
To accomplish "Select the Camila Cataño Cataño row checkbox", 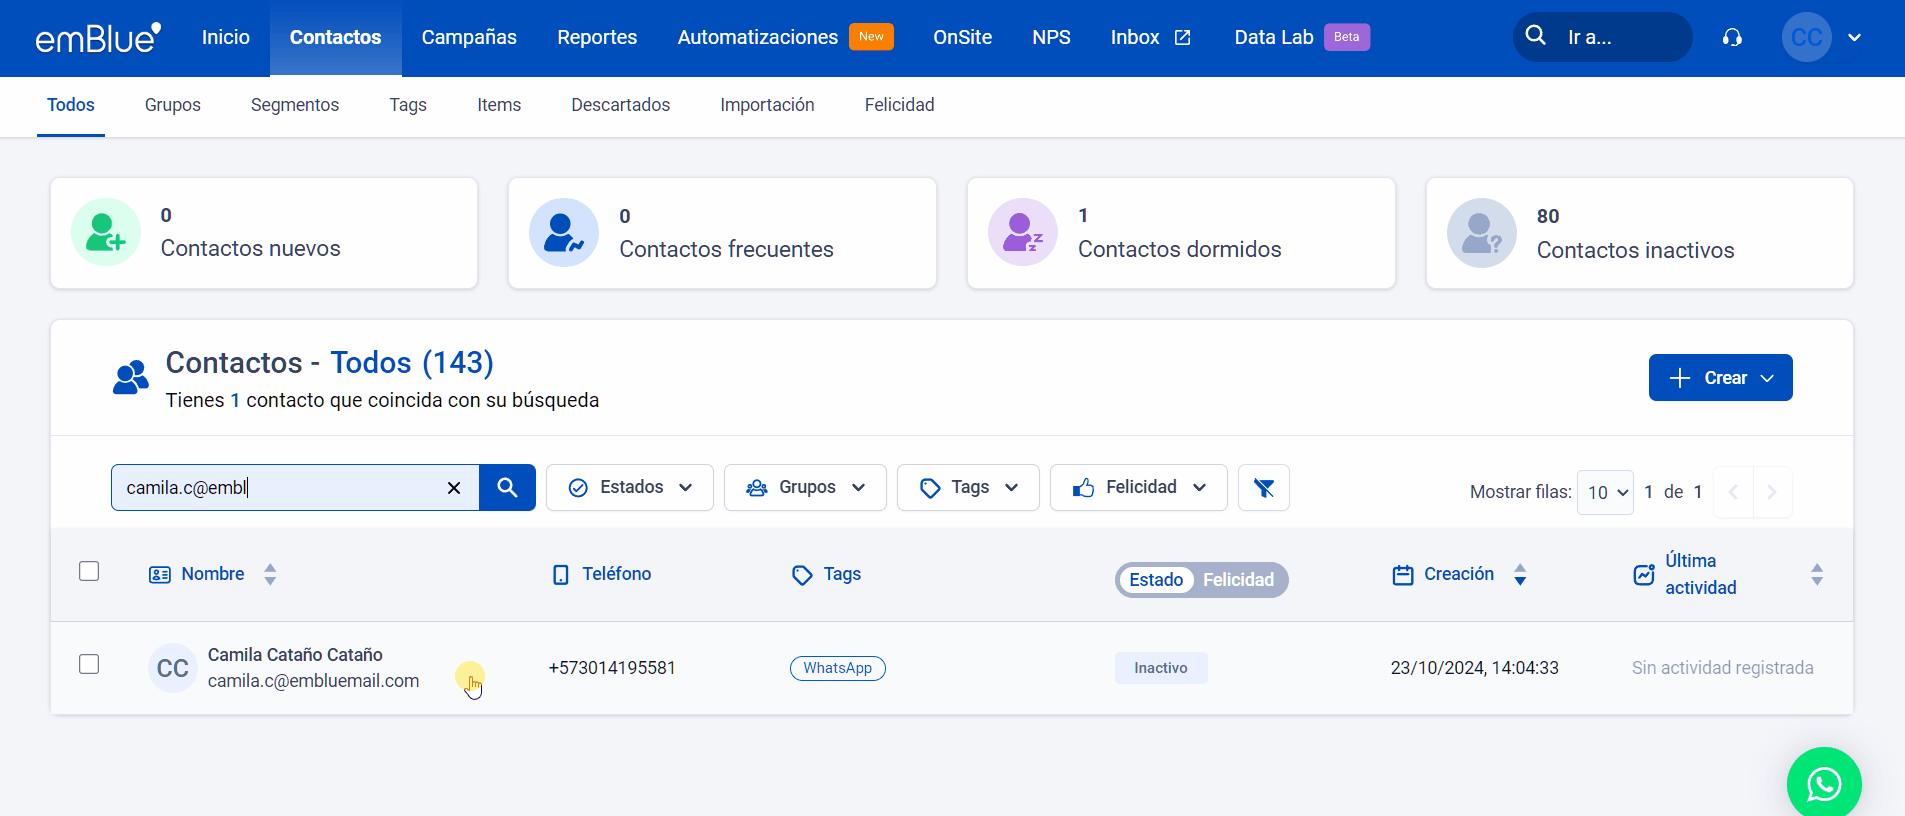I will [89, 664].
